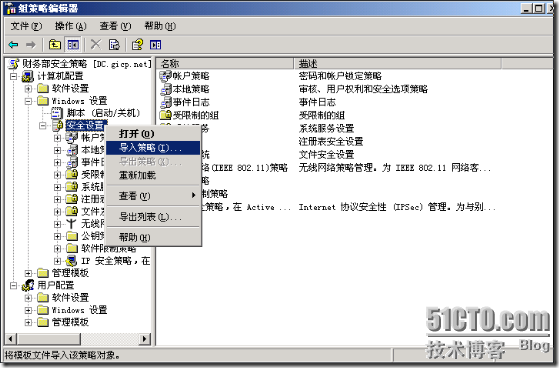The image size is (559, 368).
Task: Click description 密码和帐户锁定策略
Action: tap(340, 76)
